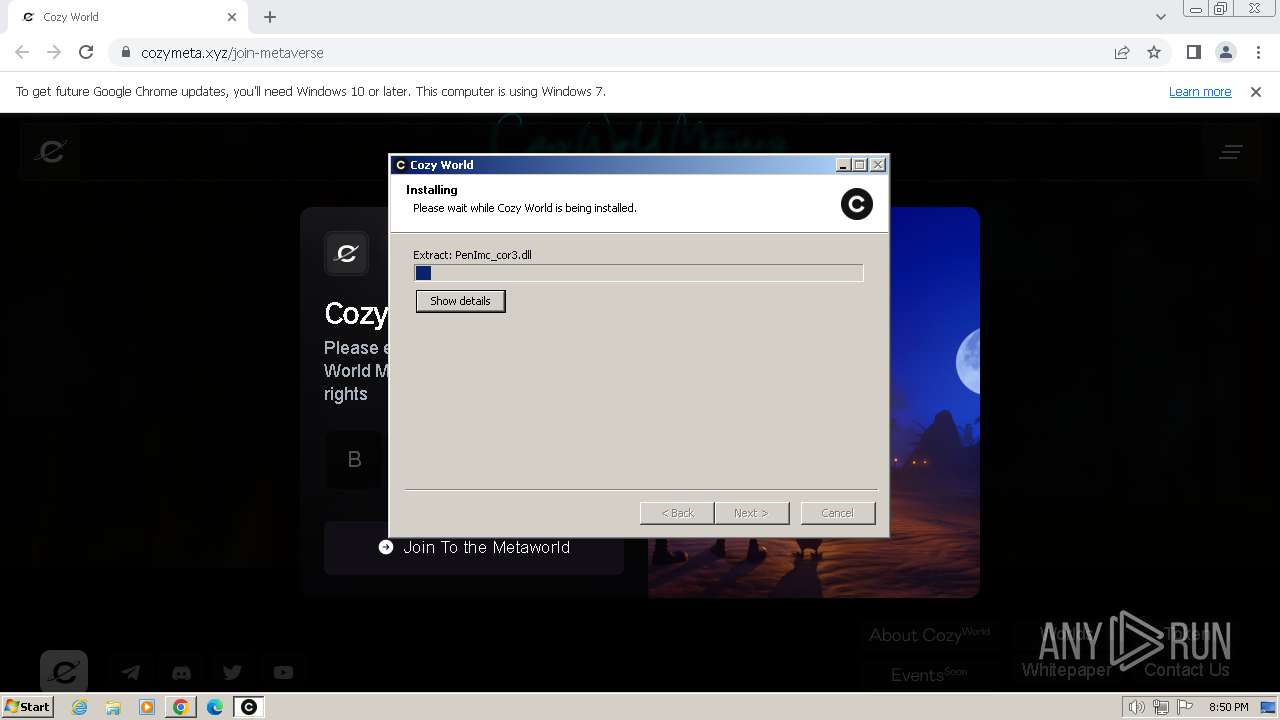Click the Cozy World logo in the installer header
This screenshot has width=1280, height=720.
point(856,204)
